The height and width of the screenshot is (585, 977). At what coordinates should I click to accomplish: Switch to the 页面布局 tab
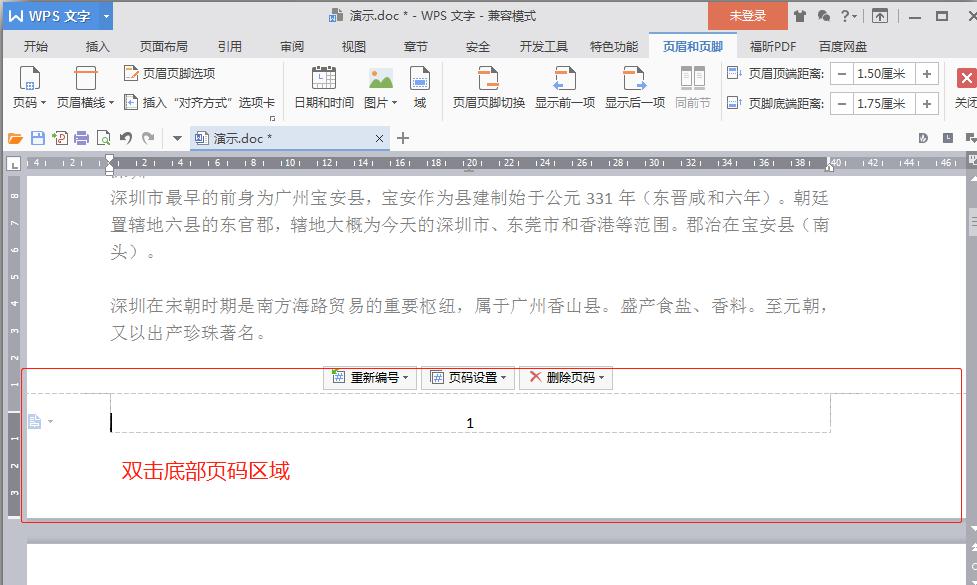point(163,47)
